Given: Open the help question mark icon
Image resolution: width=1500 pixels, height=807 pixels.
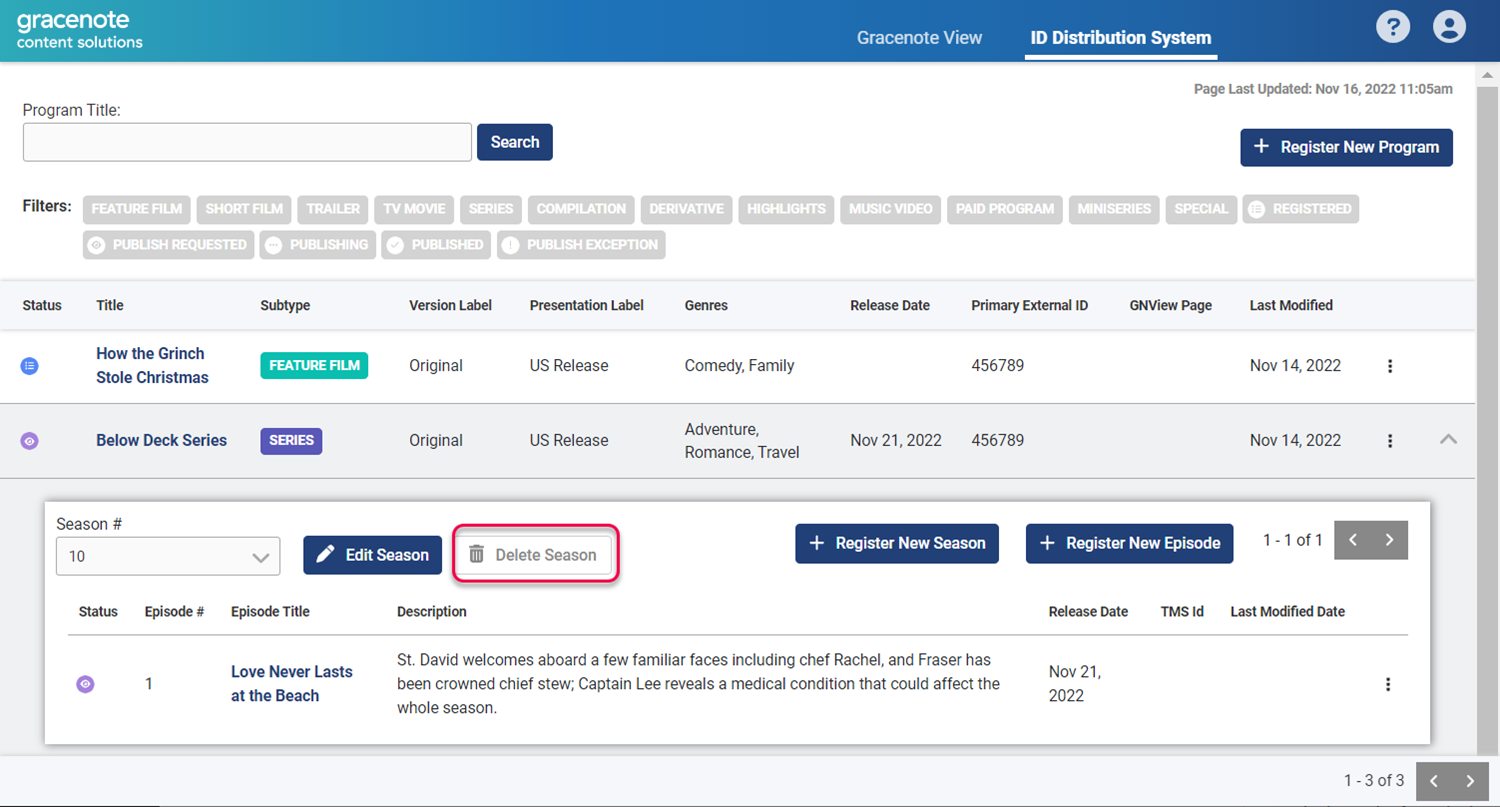Looking at the screenshot, I should 1393,27.
